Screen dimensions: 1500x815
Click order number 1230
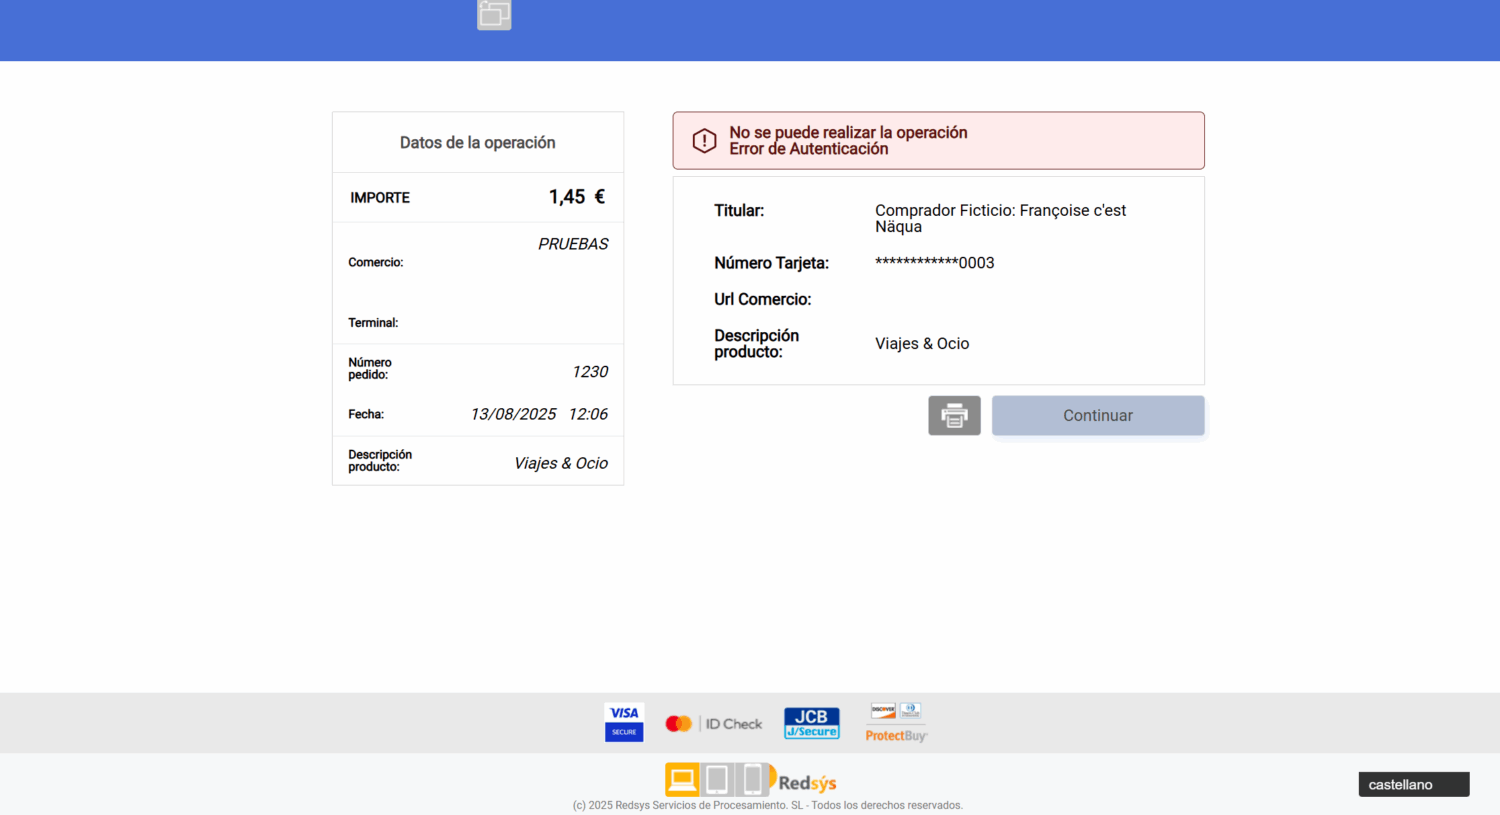click(x=589, y=372)
